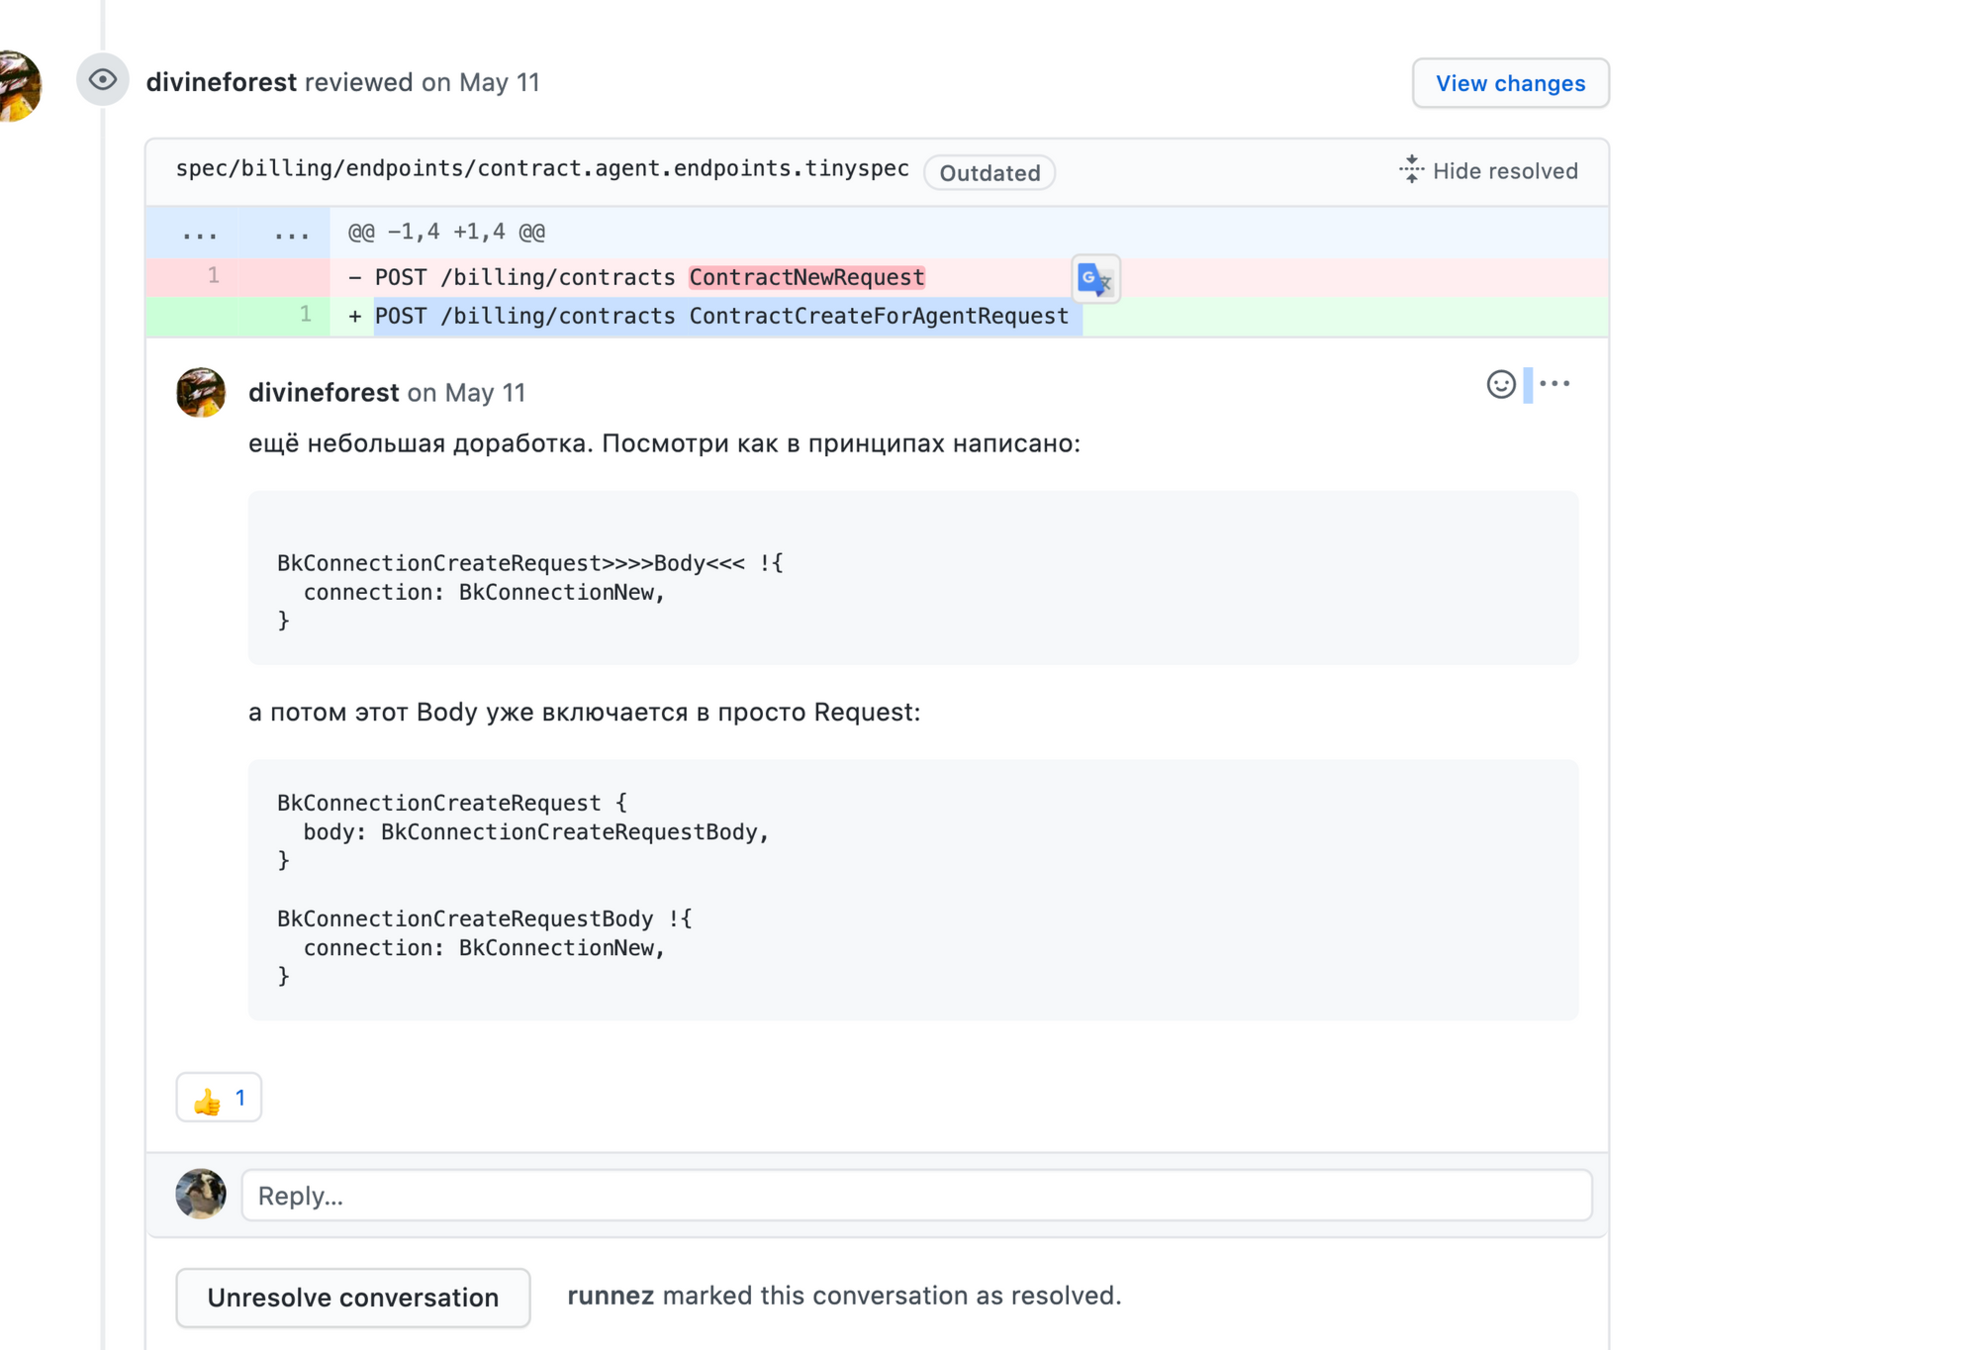Image resolution: width=1979 pixels, height=1350 pixels.
Task: Click the Hide resolved collapse icon
Action: click(x=1411, y=170)
